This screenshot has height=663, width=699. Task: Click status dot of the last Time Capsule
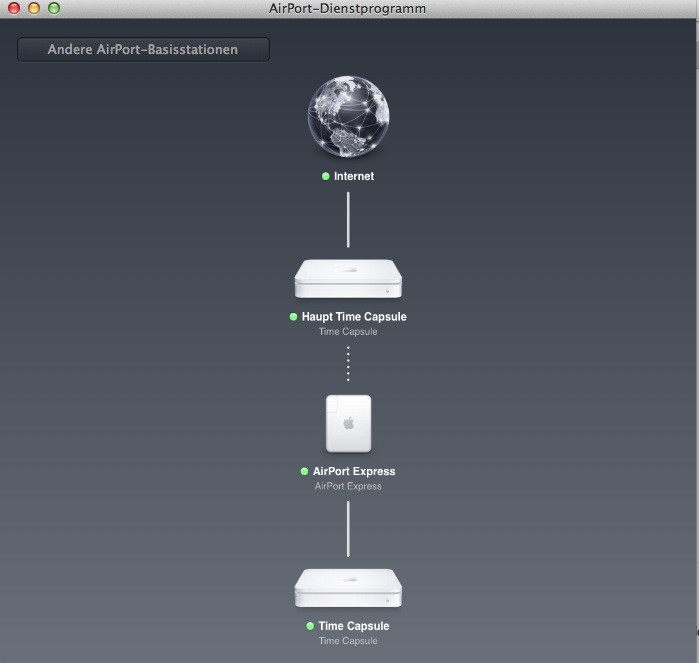[310, 626]
